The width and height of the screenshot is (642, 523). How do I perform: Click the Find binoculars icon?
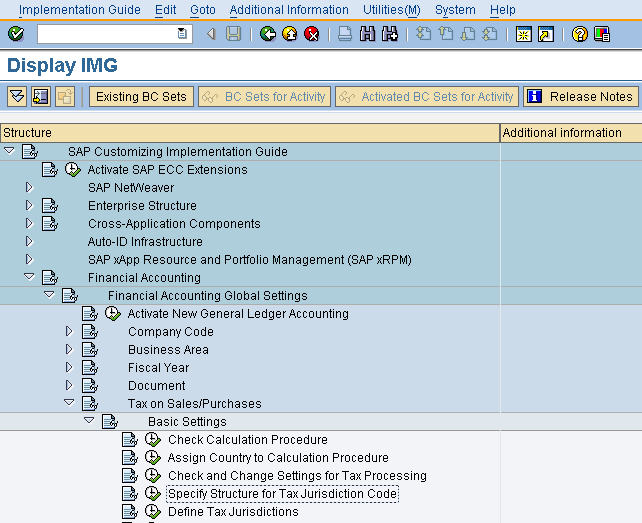(x=367, y=34)
